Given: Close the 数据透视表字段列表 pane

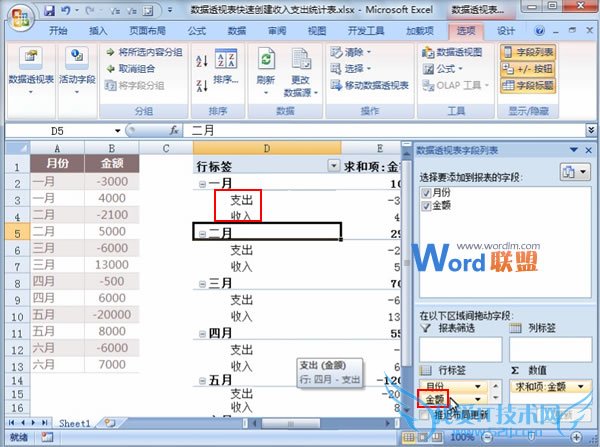Looking at the screenshot, I should [x=589, y=150].
